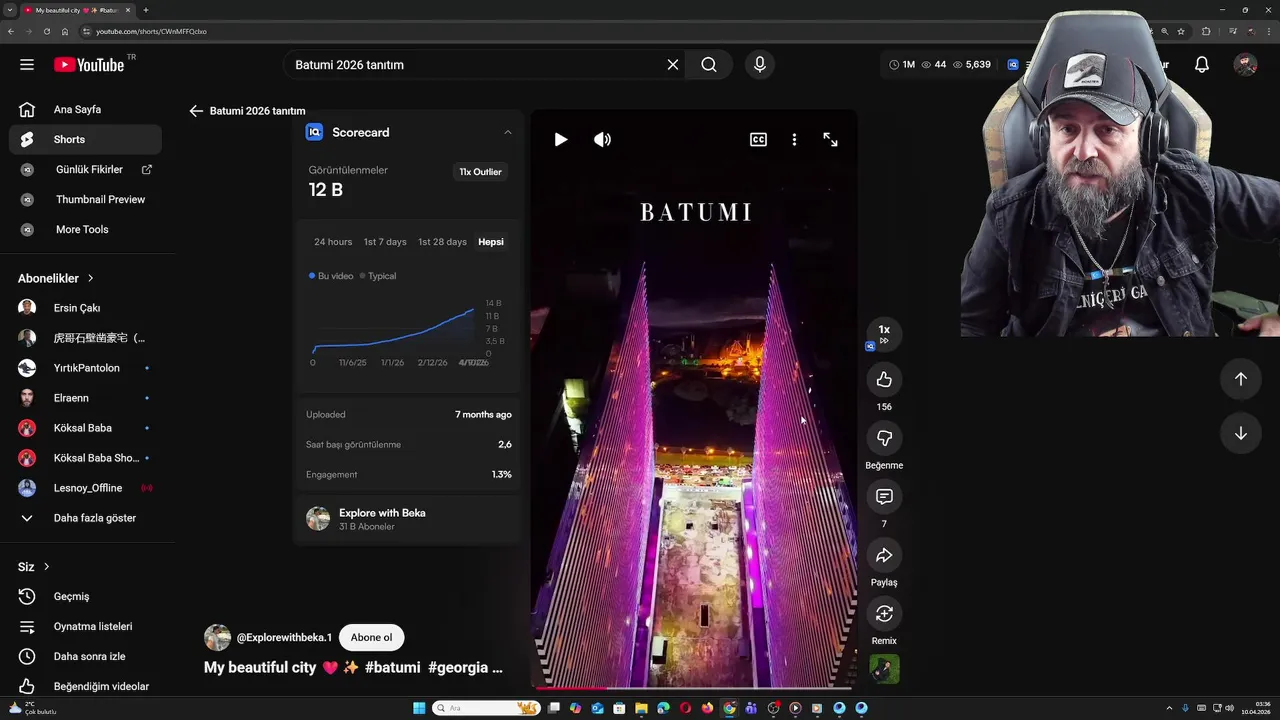This screenshot has width=1280, height=720.
Task: Play the Batumi short video
Action: click(561, 140)
